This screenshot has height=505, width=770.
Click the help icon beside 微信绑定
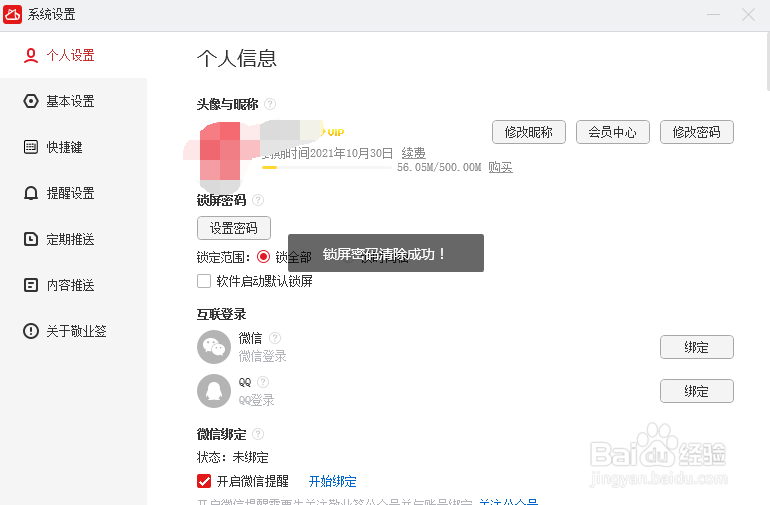click(x=258, y=434)
